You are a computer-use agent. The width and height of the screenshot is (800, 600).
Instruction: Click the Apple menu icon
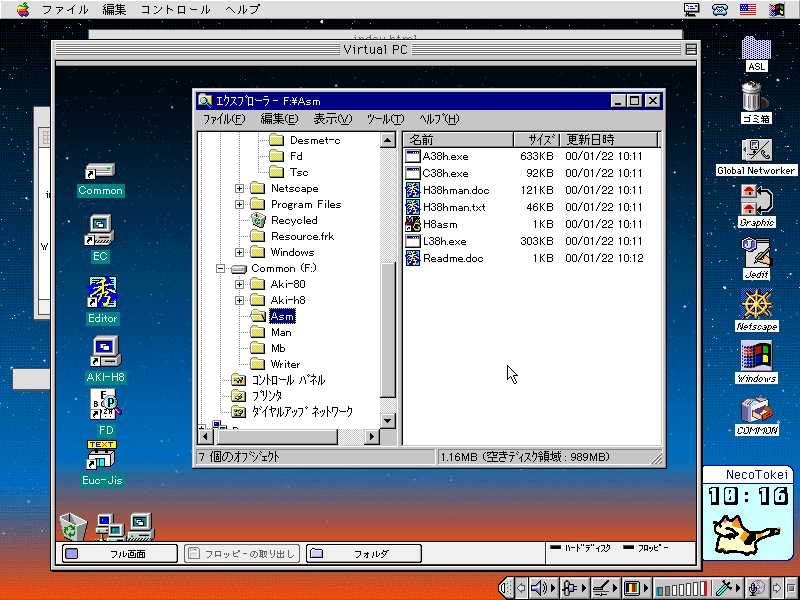22,9
